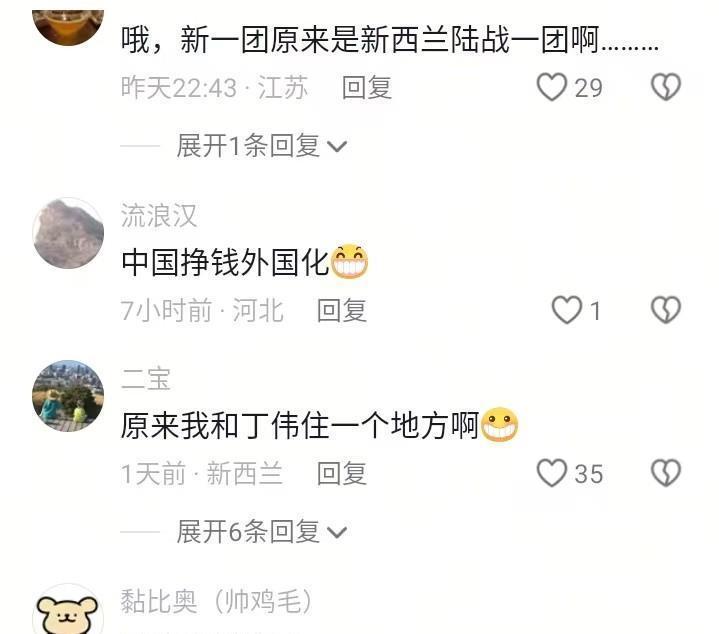The width and height of the screenshot is (719, 634).
Task: Expand 展开6条回复 under 二宝's comment
Action: point(261,532)
